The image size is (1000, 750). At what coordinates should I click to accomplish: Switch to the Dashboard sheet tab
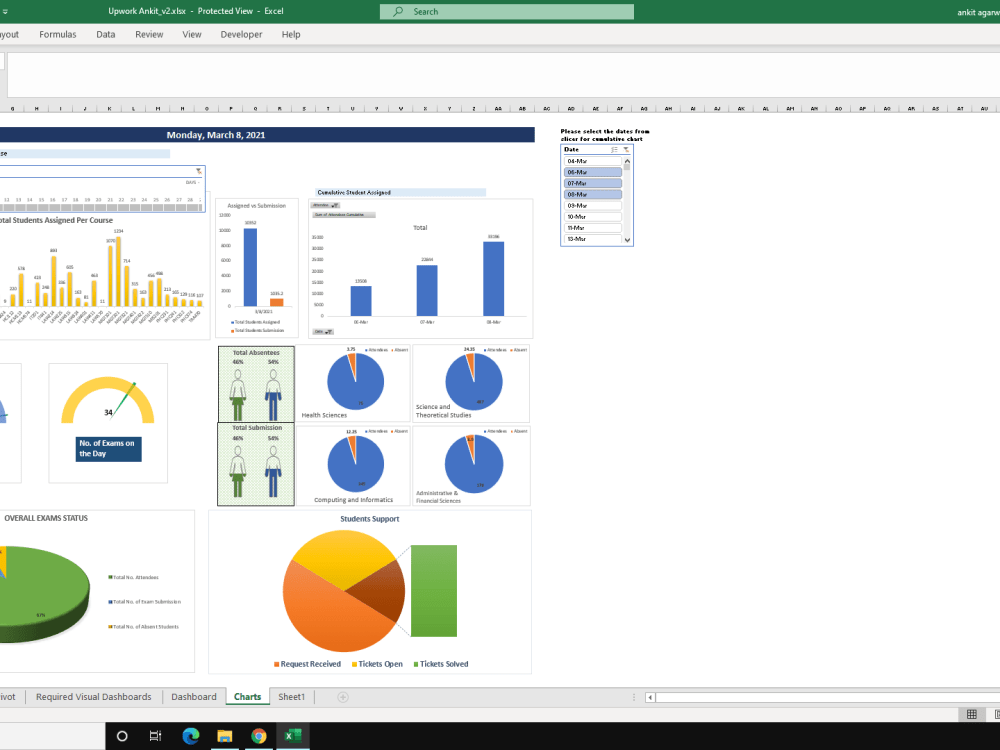[193, 696]
